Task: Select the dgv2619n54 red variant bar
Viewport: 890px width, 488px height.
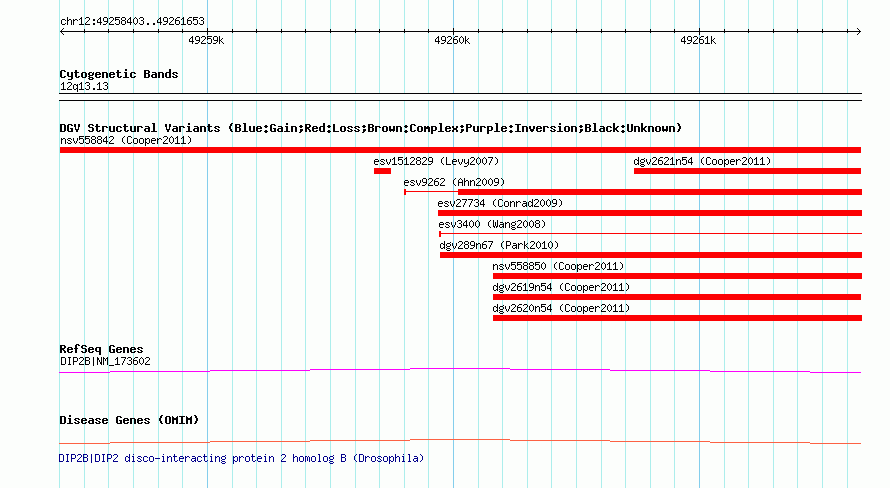Action: (677, 297)
